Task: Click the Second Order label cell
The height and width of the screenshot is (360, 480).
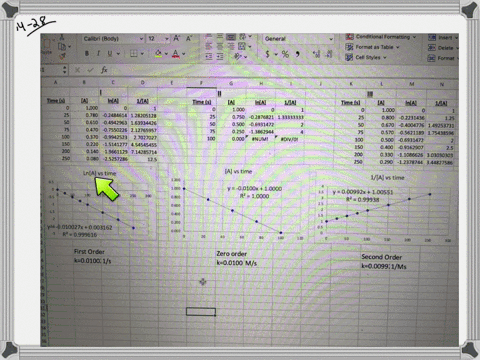Action: point(382,257)
